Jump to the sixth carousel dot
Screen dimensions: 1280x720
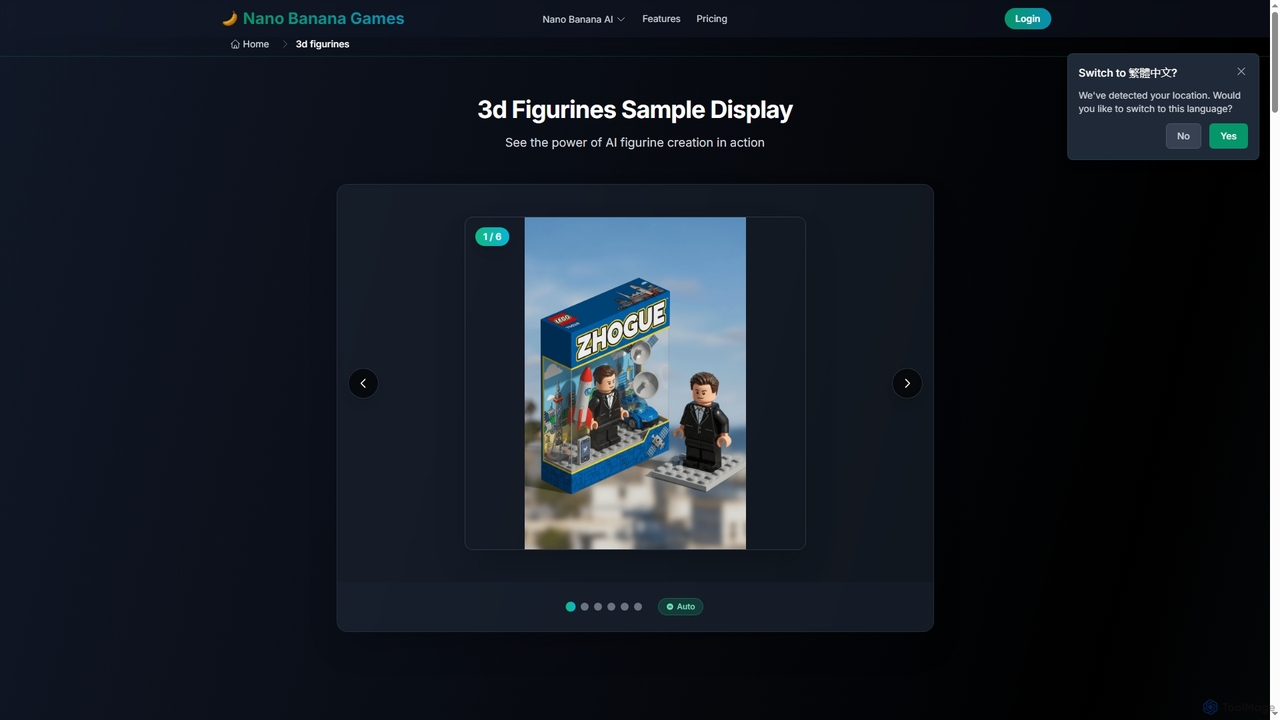(638, 606)
